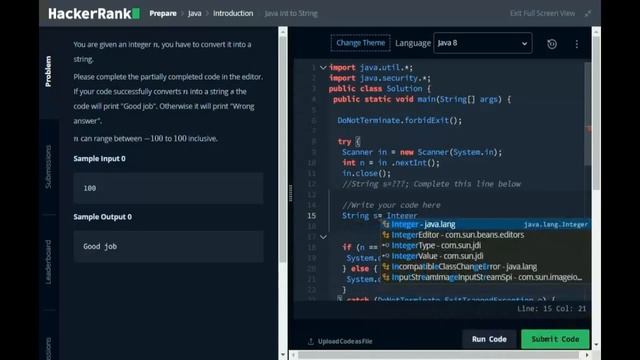This screenshot has width=640, height=360.
Task: Click the DoNotTerminate.forbidExit() code line
Action: (x=400, y=120)
